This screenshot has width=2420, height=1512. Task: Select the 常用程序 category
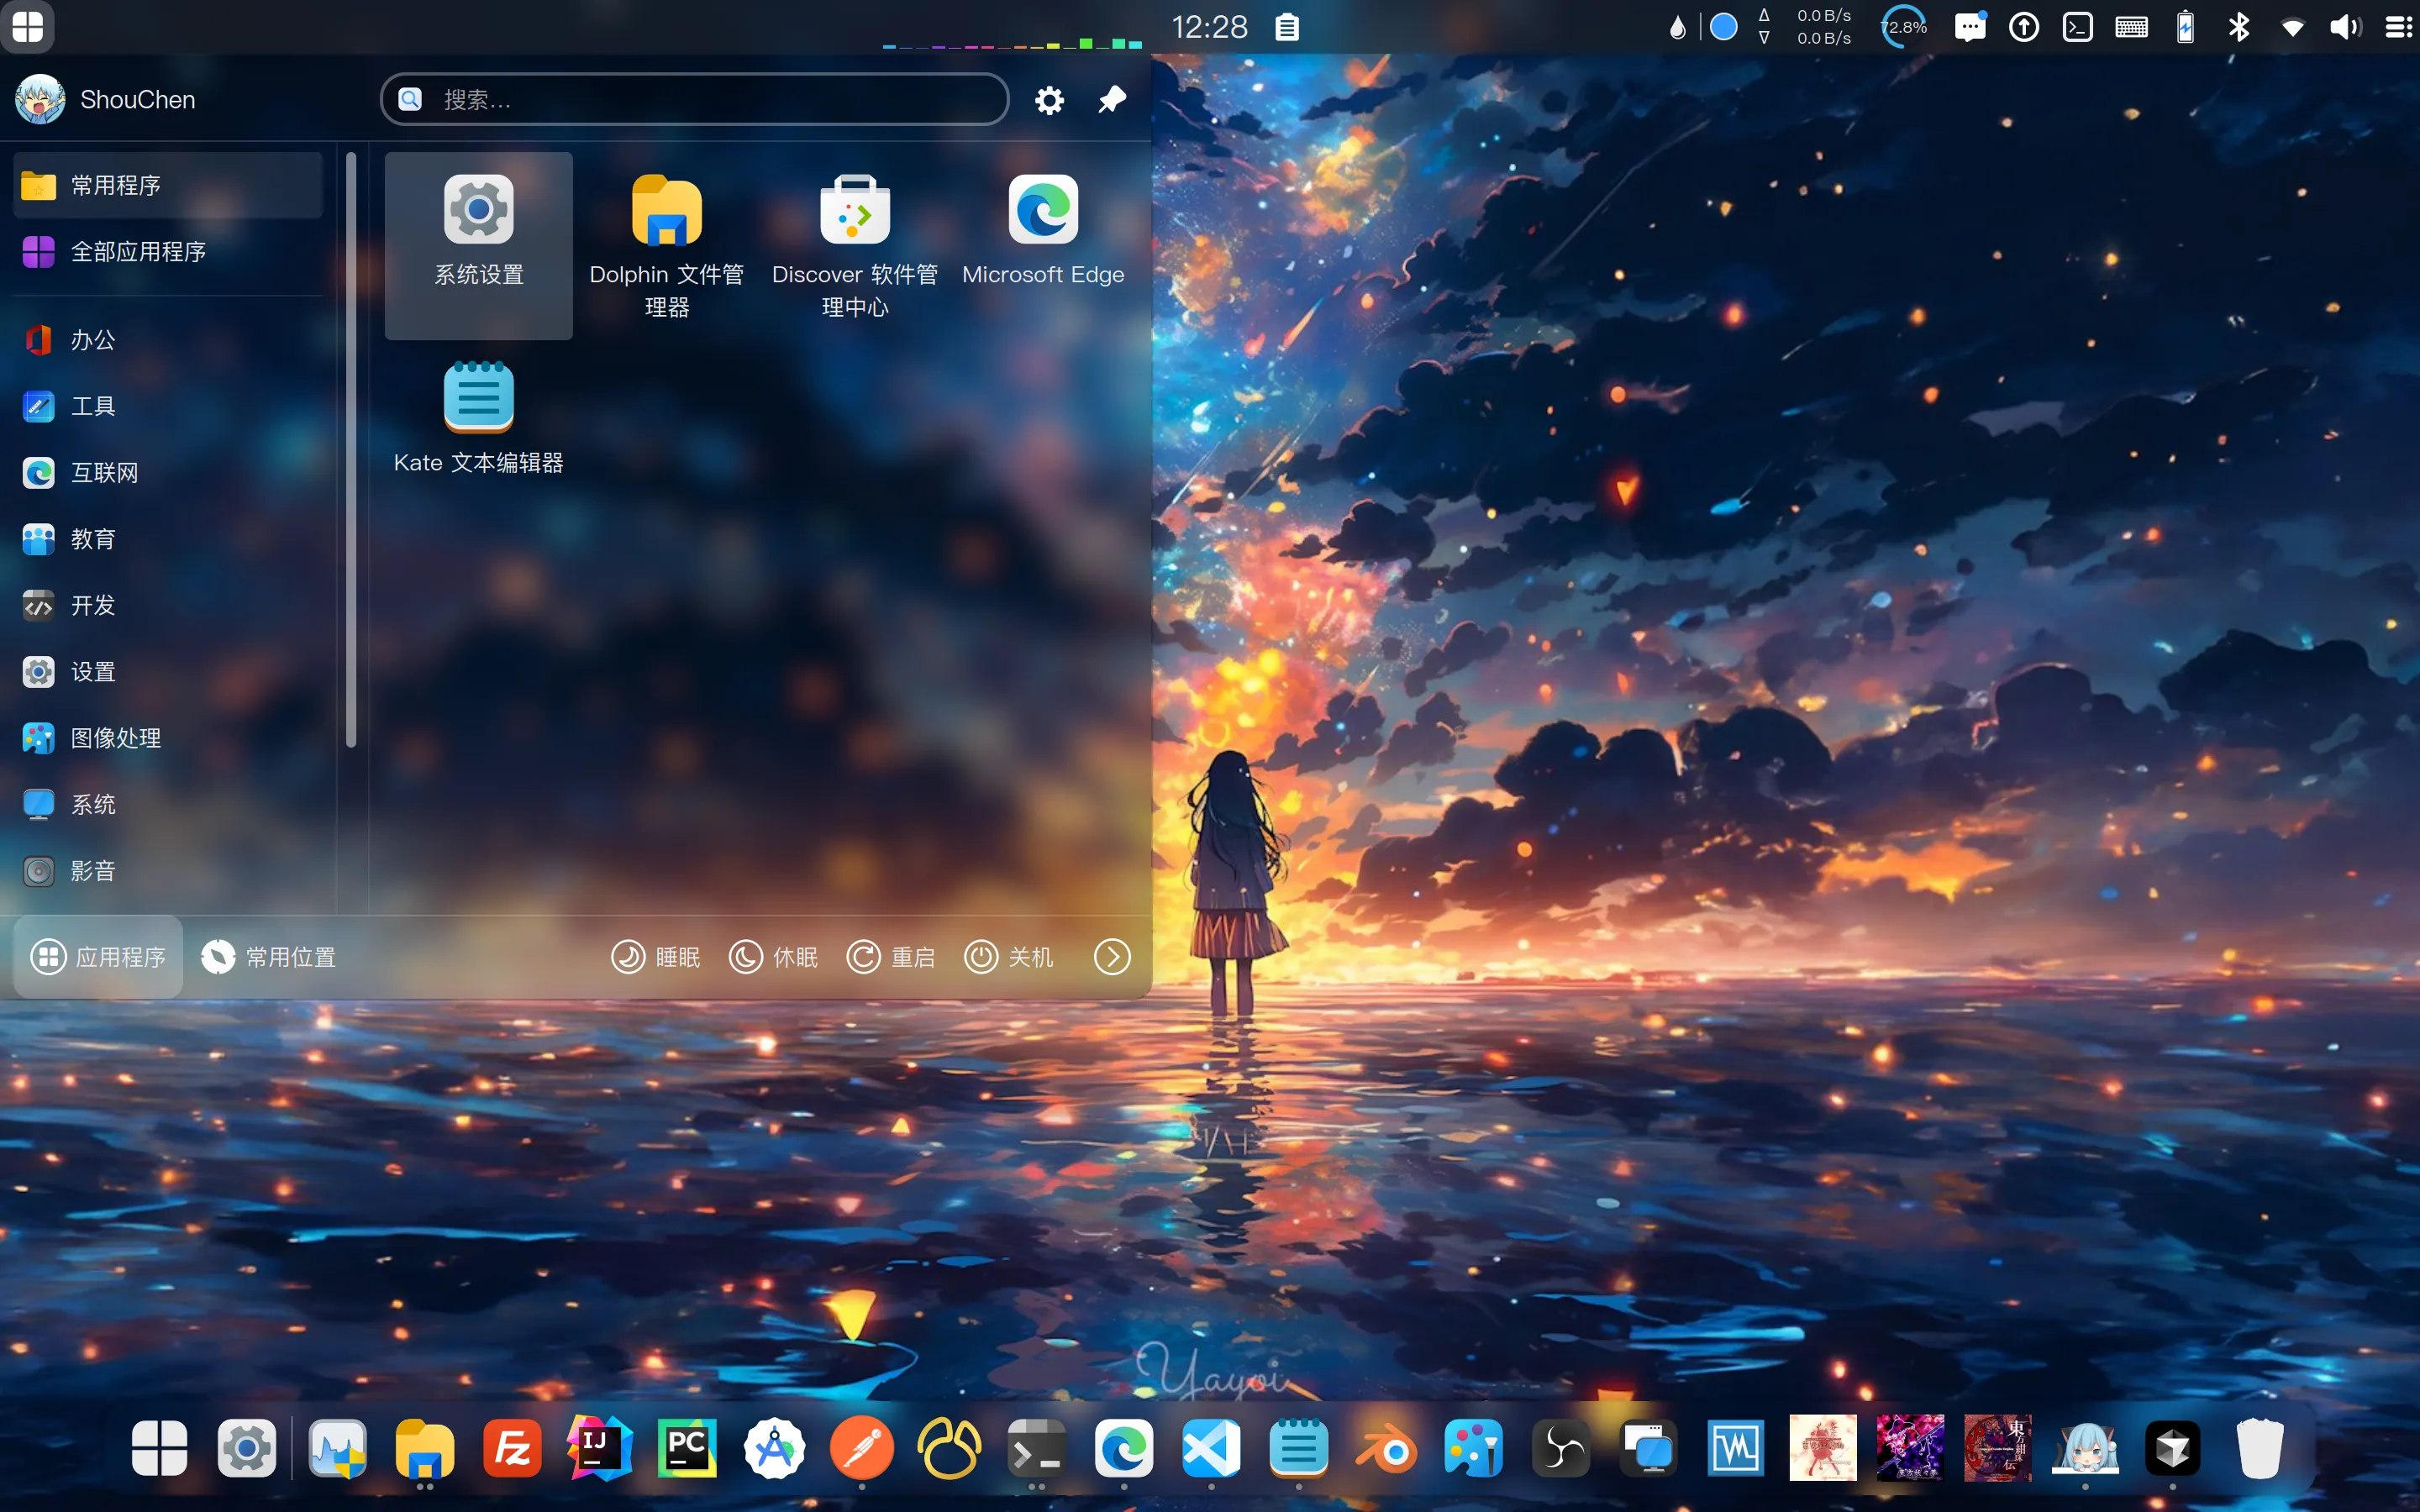click(x=167, y=185)
